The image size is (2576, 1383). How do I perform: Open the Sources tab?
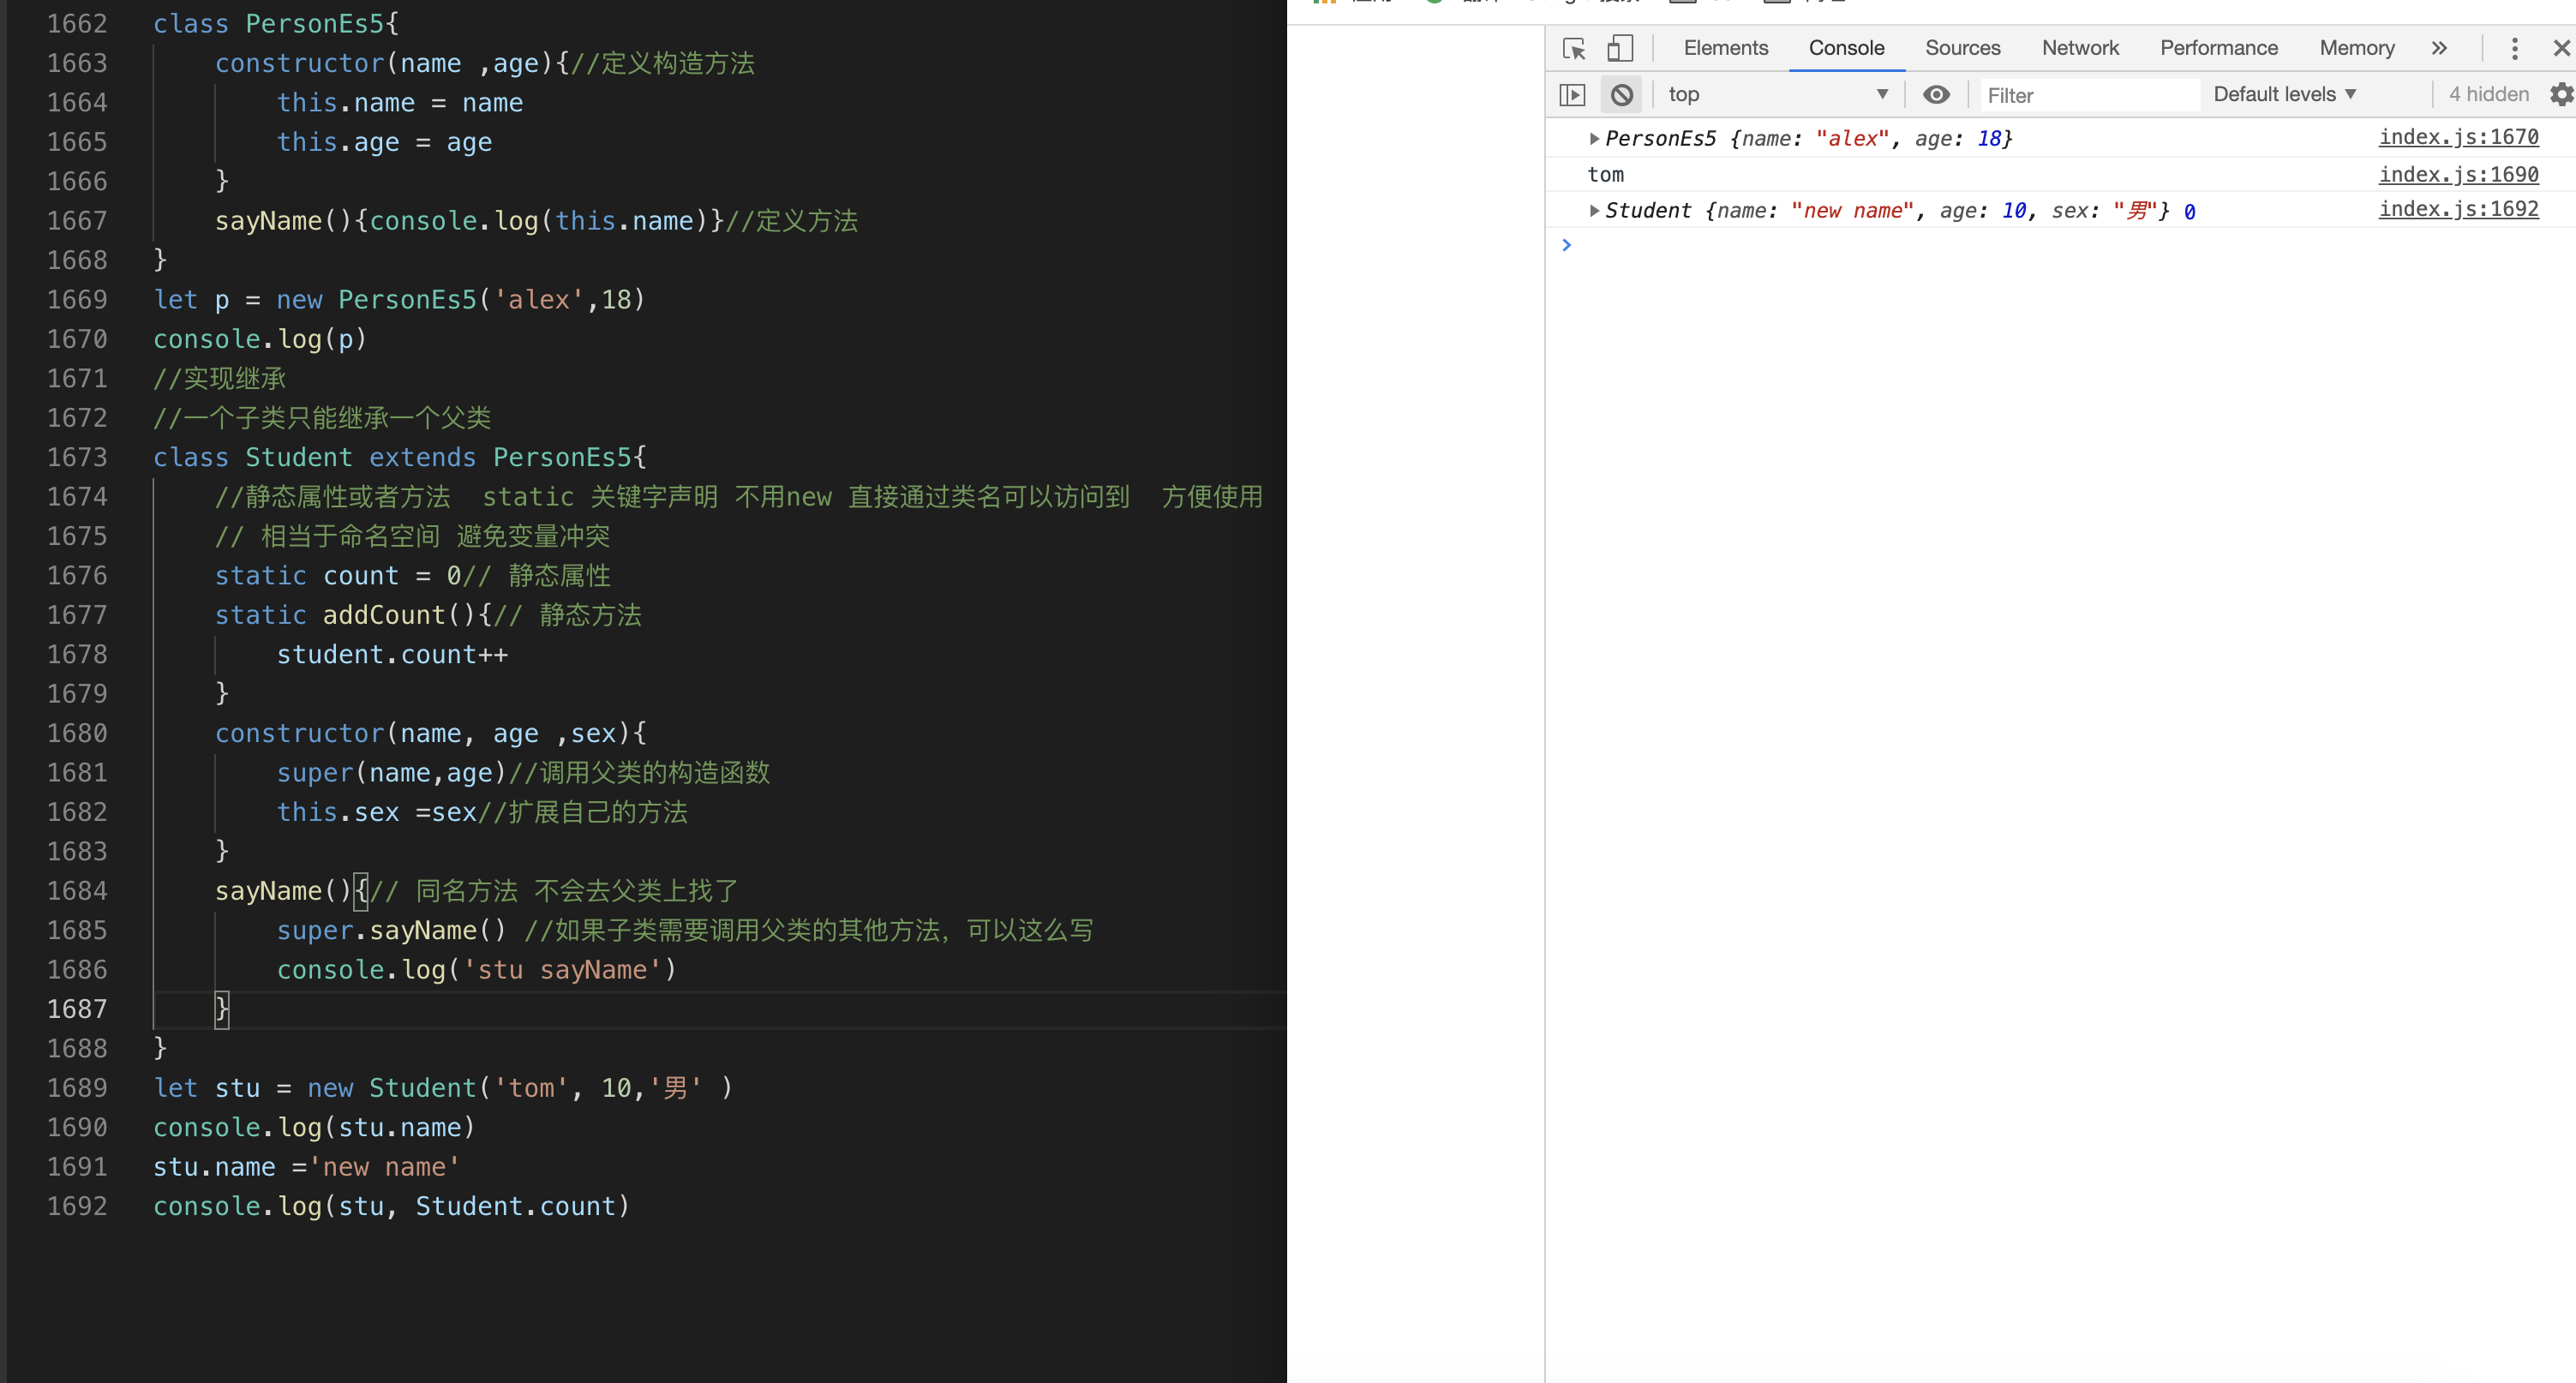click(x=1962, y=48)
